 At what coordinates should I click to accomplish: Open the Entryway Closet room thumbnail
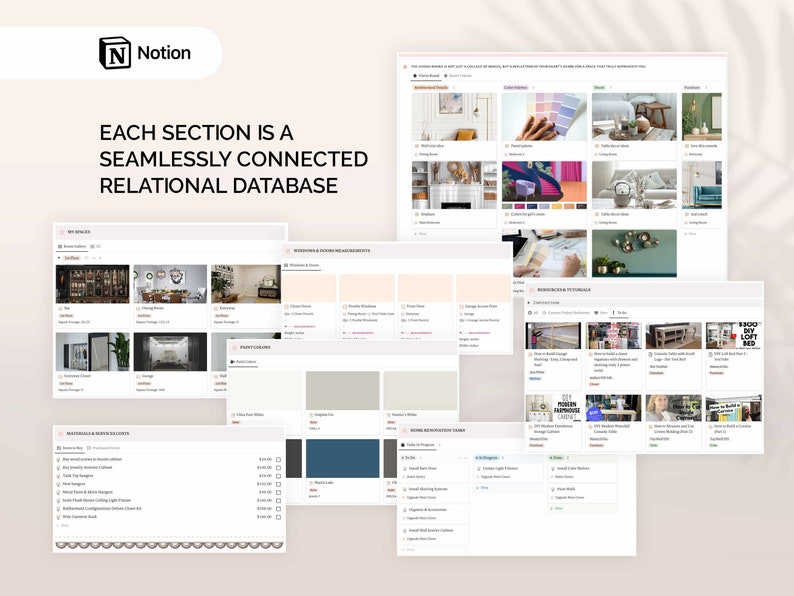(x=92, y=352)
